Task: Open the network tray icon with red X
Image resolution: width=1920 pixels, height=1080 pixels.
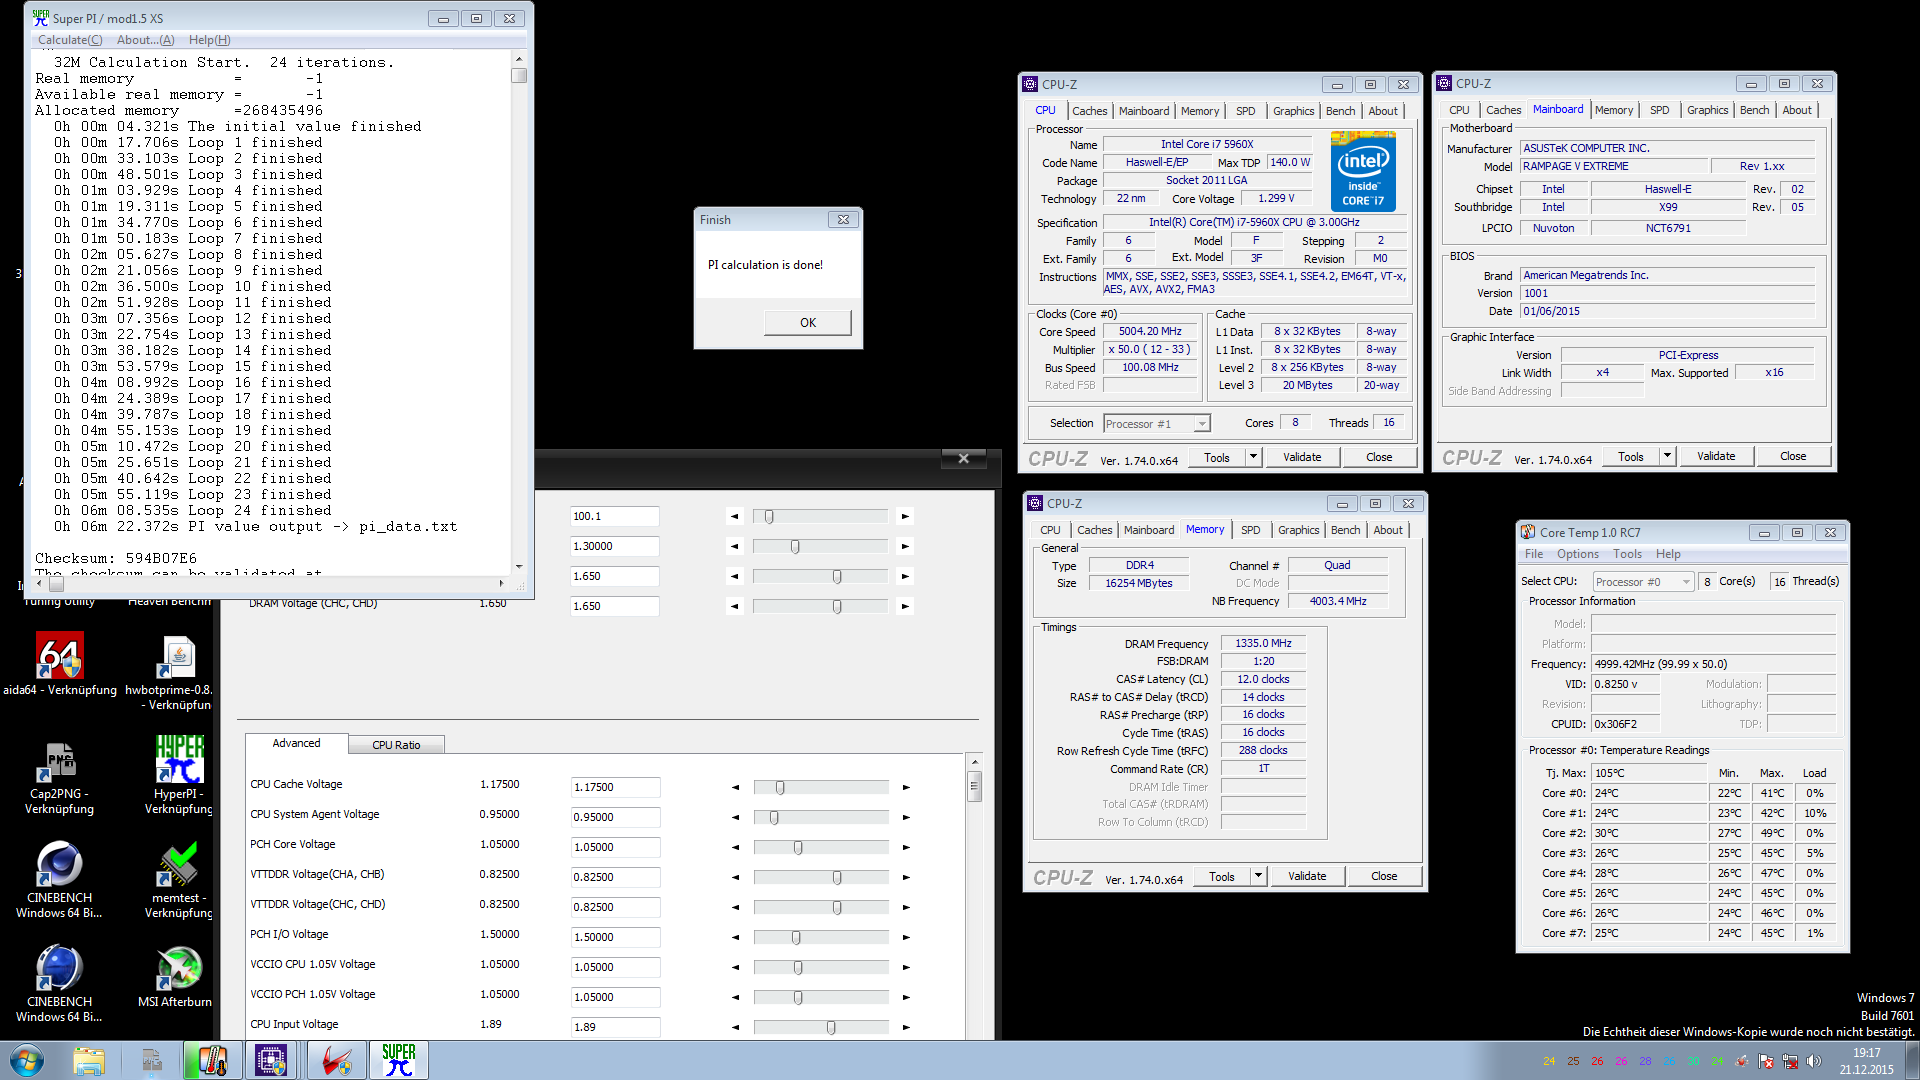Action: (1790, 1061)
